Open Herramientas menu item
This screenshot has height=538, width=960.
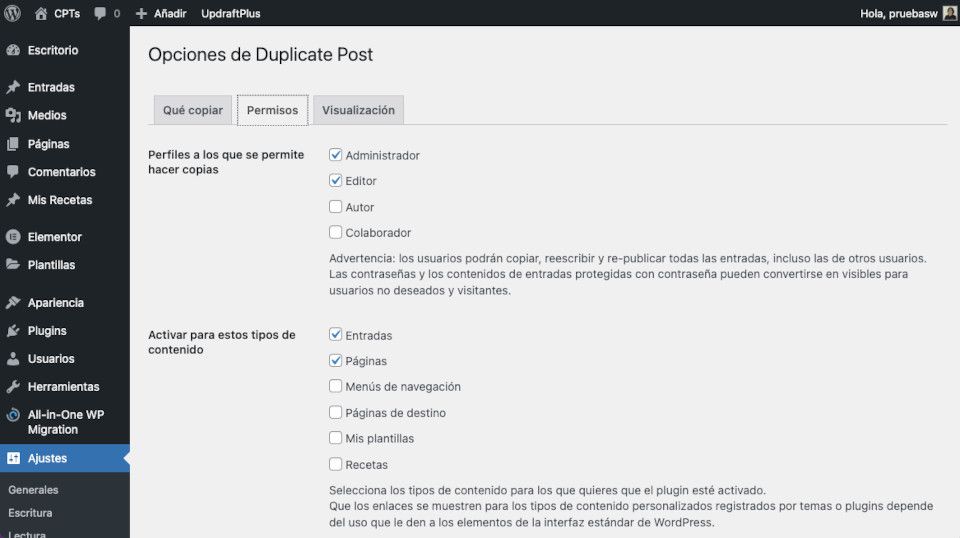pos(65,387)
